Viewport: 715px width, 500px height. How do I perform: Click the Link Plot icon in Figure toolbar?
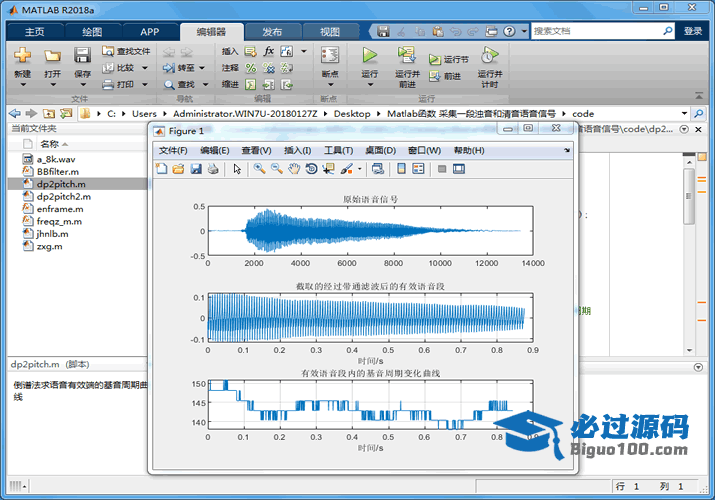378,169
